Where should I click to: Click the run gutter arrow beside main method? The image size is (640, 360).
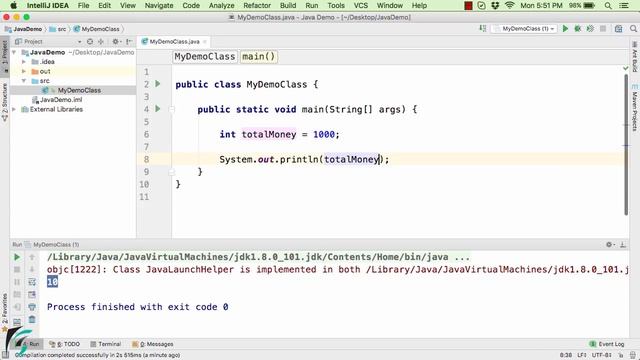tap(158, 109)
